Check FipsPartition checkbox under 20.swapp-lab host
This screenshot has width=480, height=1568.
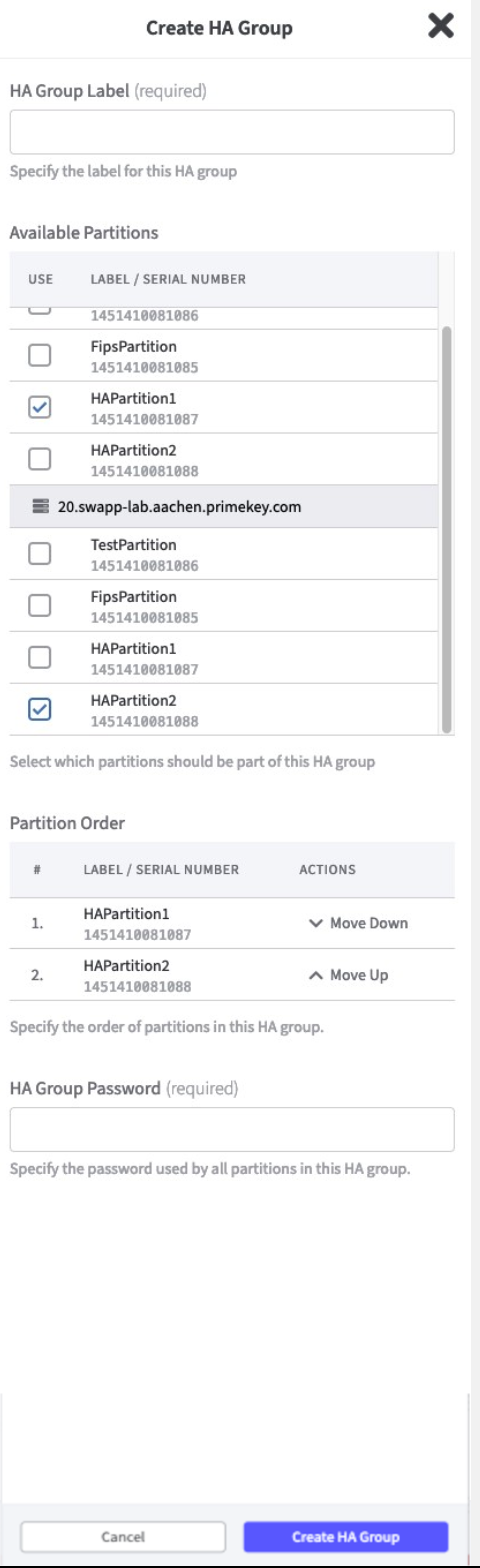(x=39, y=606)
